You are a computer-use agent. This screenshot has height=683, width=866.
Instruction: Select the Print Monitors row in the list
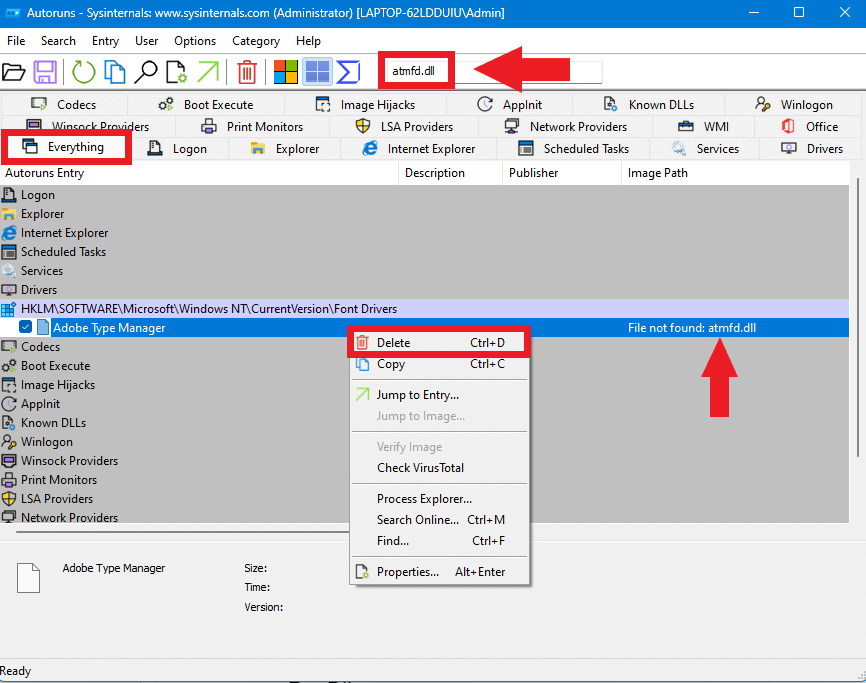424,480
